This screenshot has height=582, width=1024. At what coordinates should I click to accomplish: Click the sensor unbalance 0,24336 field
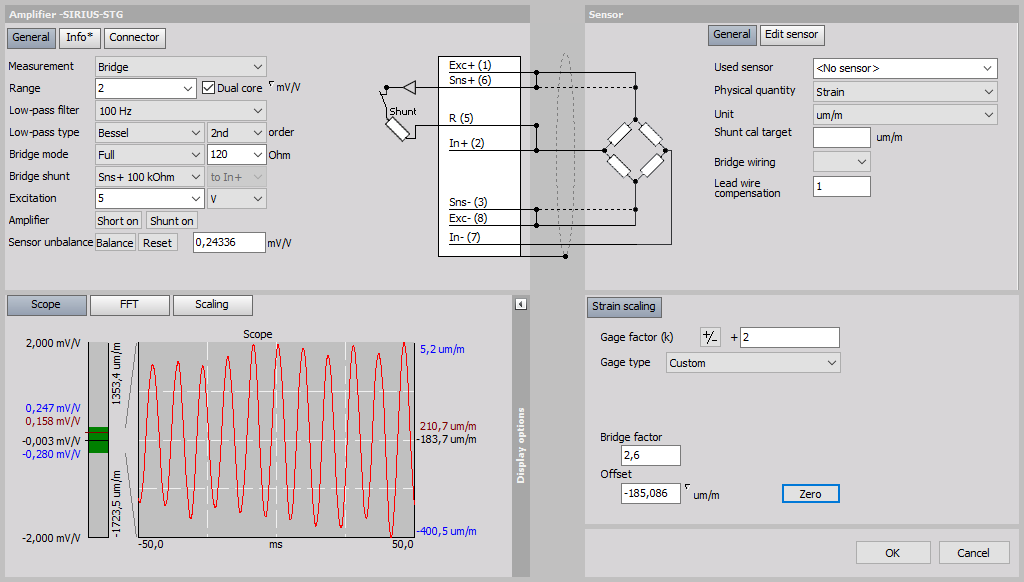point(229,242)
